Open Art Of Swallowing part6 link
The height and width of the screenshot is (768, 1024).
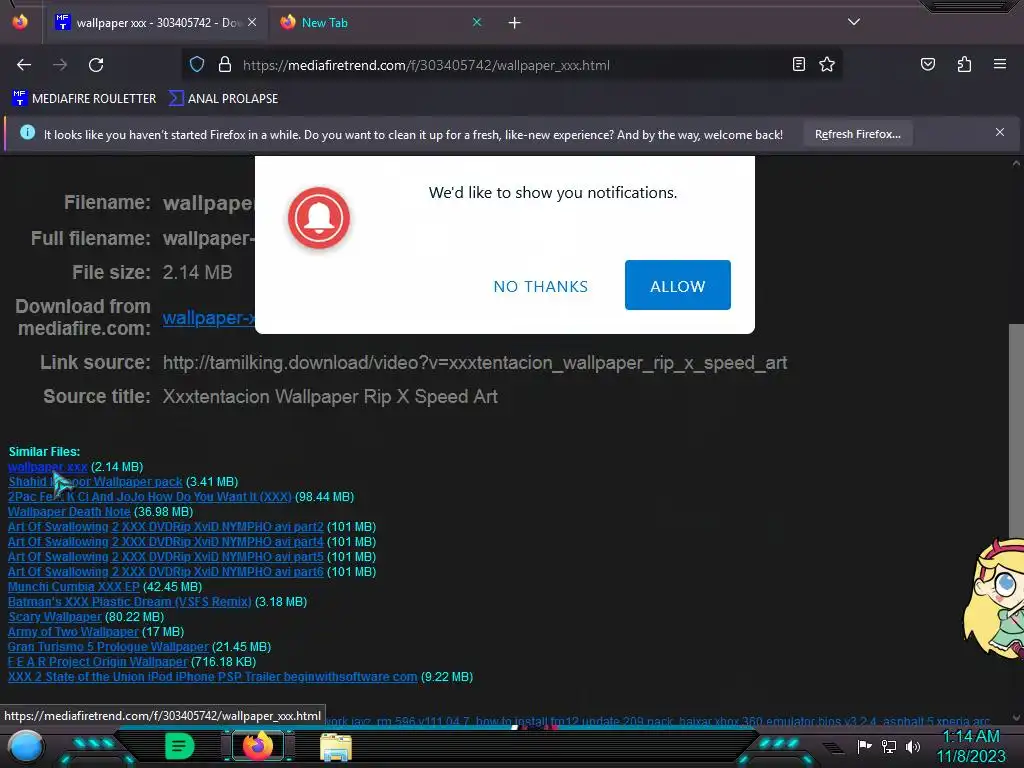tap(166, 572)
